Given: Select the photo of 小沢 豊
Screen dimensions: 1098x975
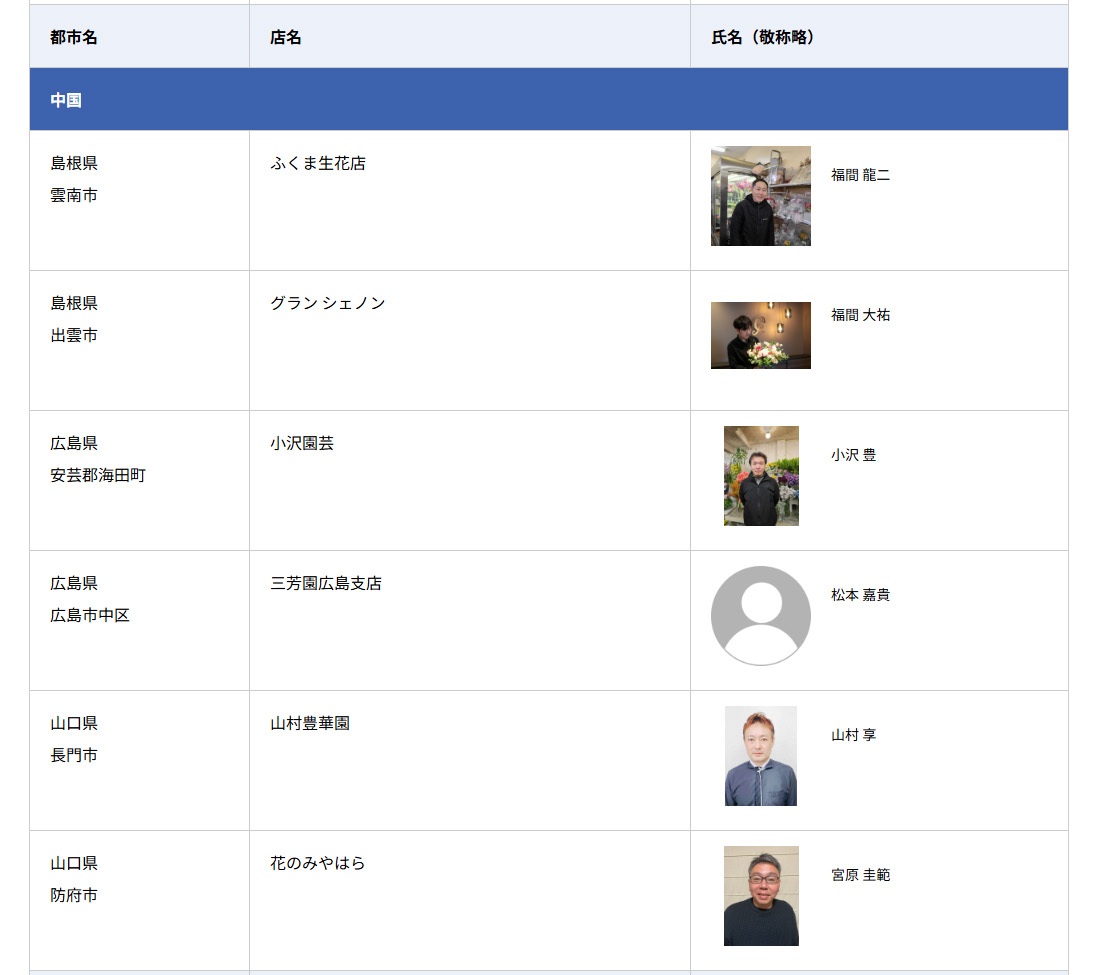Looking at the screenshot, I should 761,476.
